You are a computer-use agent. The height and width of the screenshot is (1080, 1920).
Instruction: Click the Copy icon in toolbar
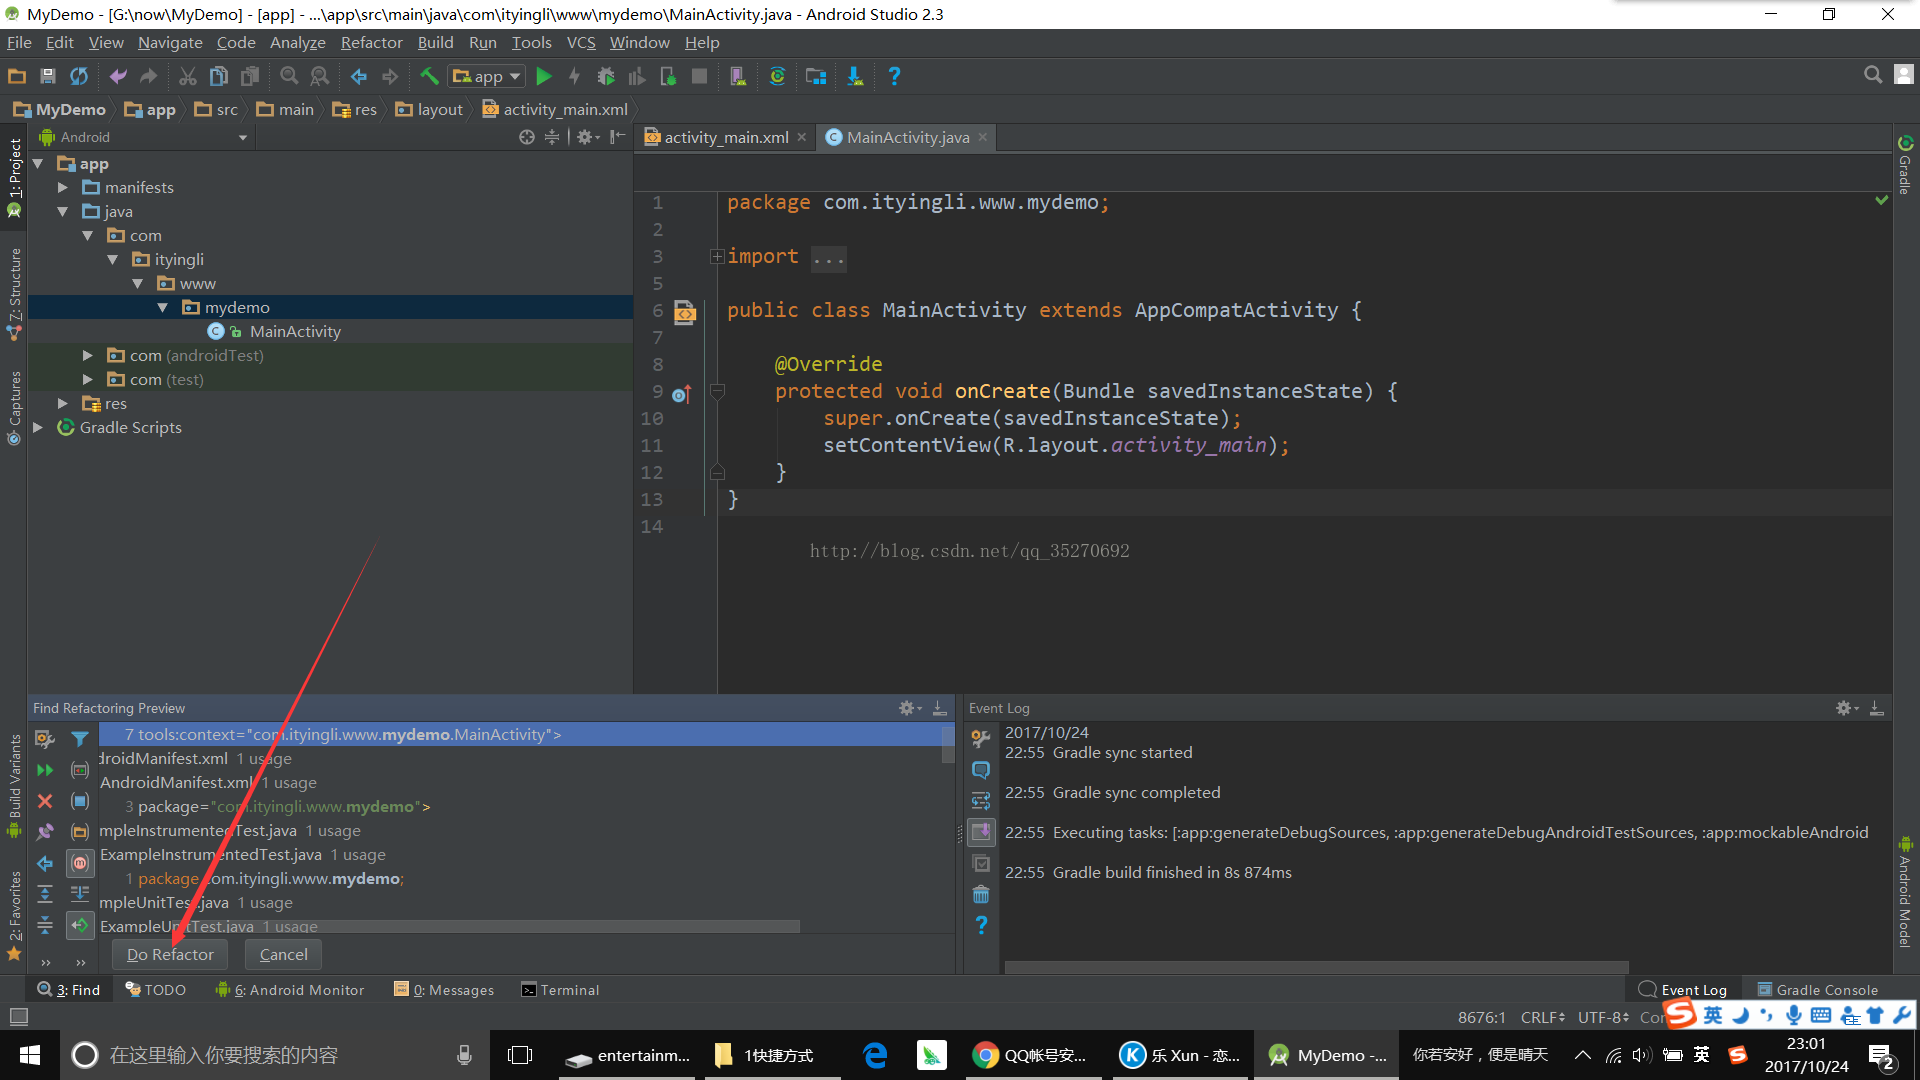pos(218,76)
